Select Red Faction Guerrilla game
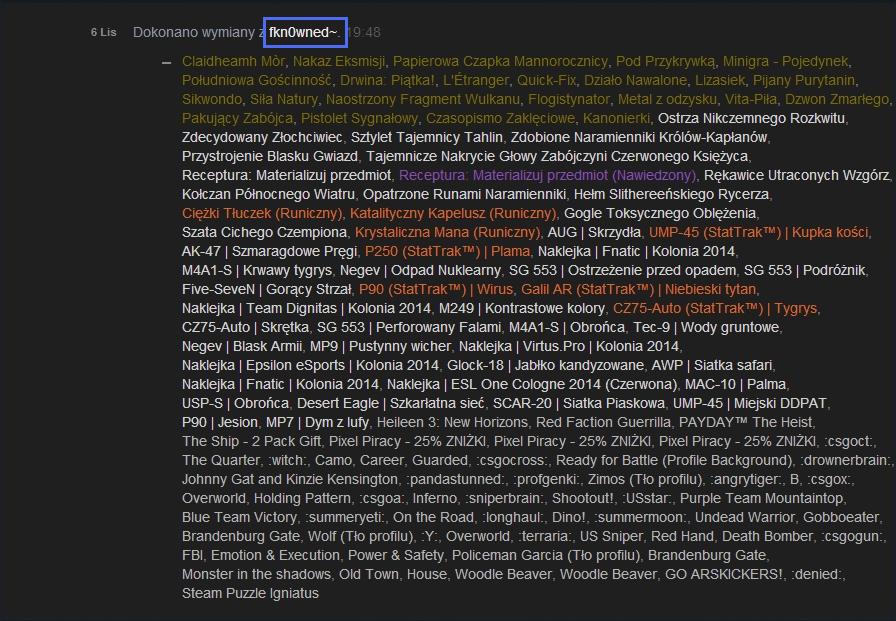The image size is (896, 621). click(603, 422)
